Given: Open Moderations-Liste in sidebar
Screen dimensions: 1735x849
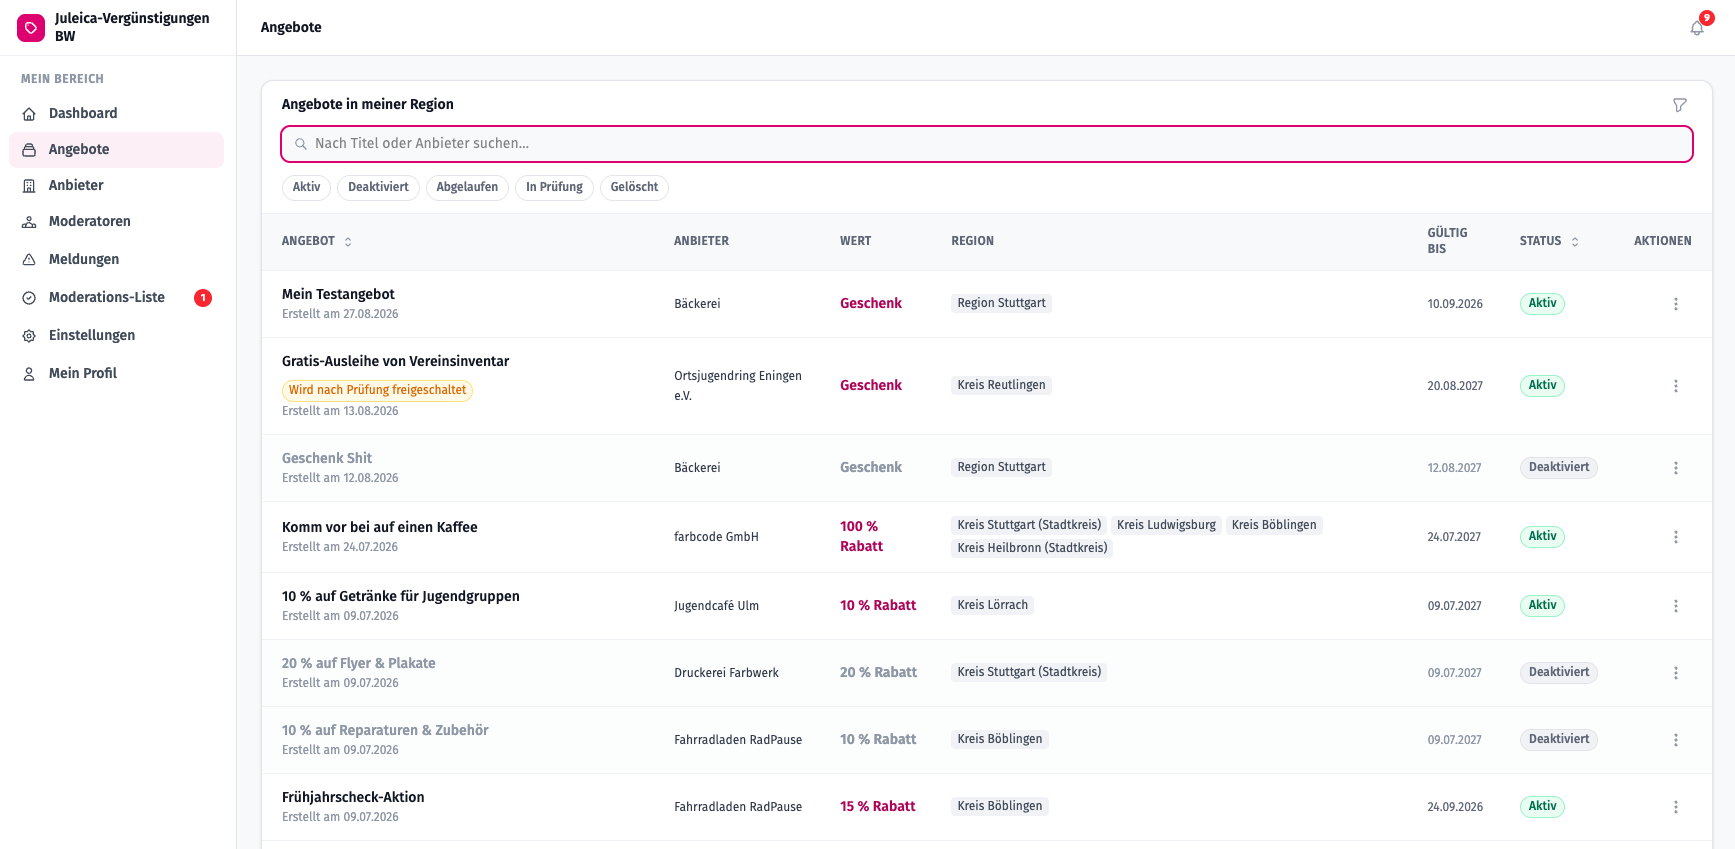Looking at the screenshot, I should point(116,298).
